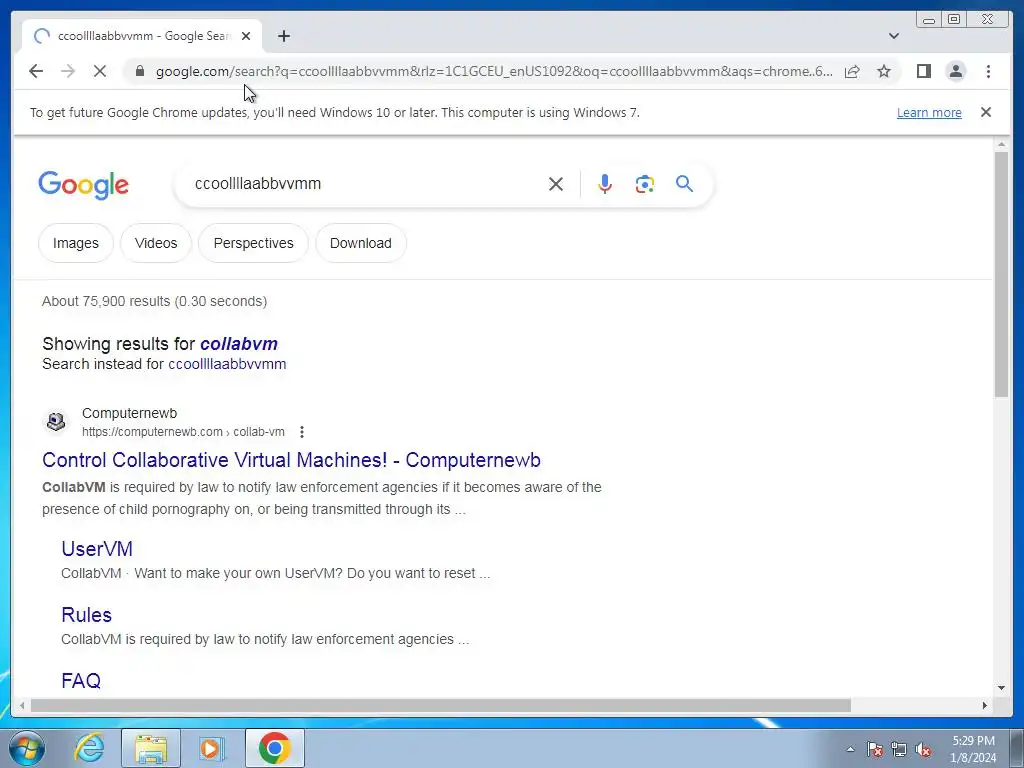Image resolution: width=1024 pixels, height=768 pixels.
Task: Focus the Google search input field
Action: click(366, 184)
